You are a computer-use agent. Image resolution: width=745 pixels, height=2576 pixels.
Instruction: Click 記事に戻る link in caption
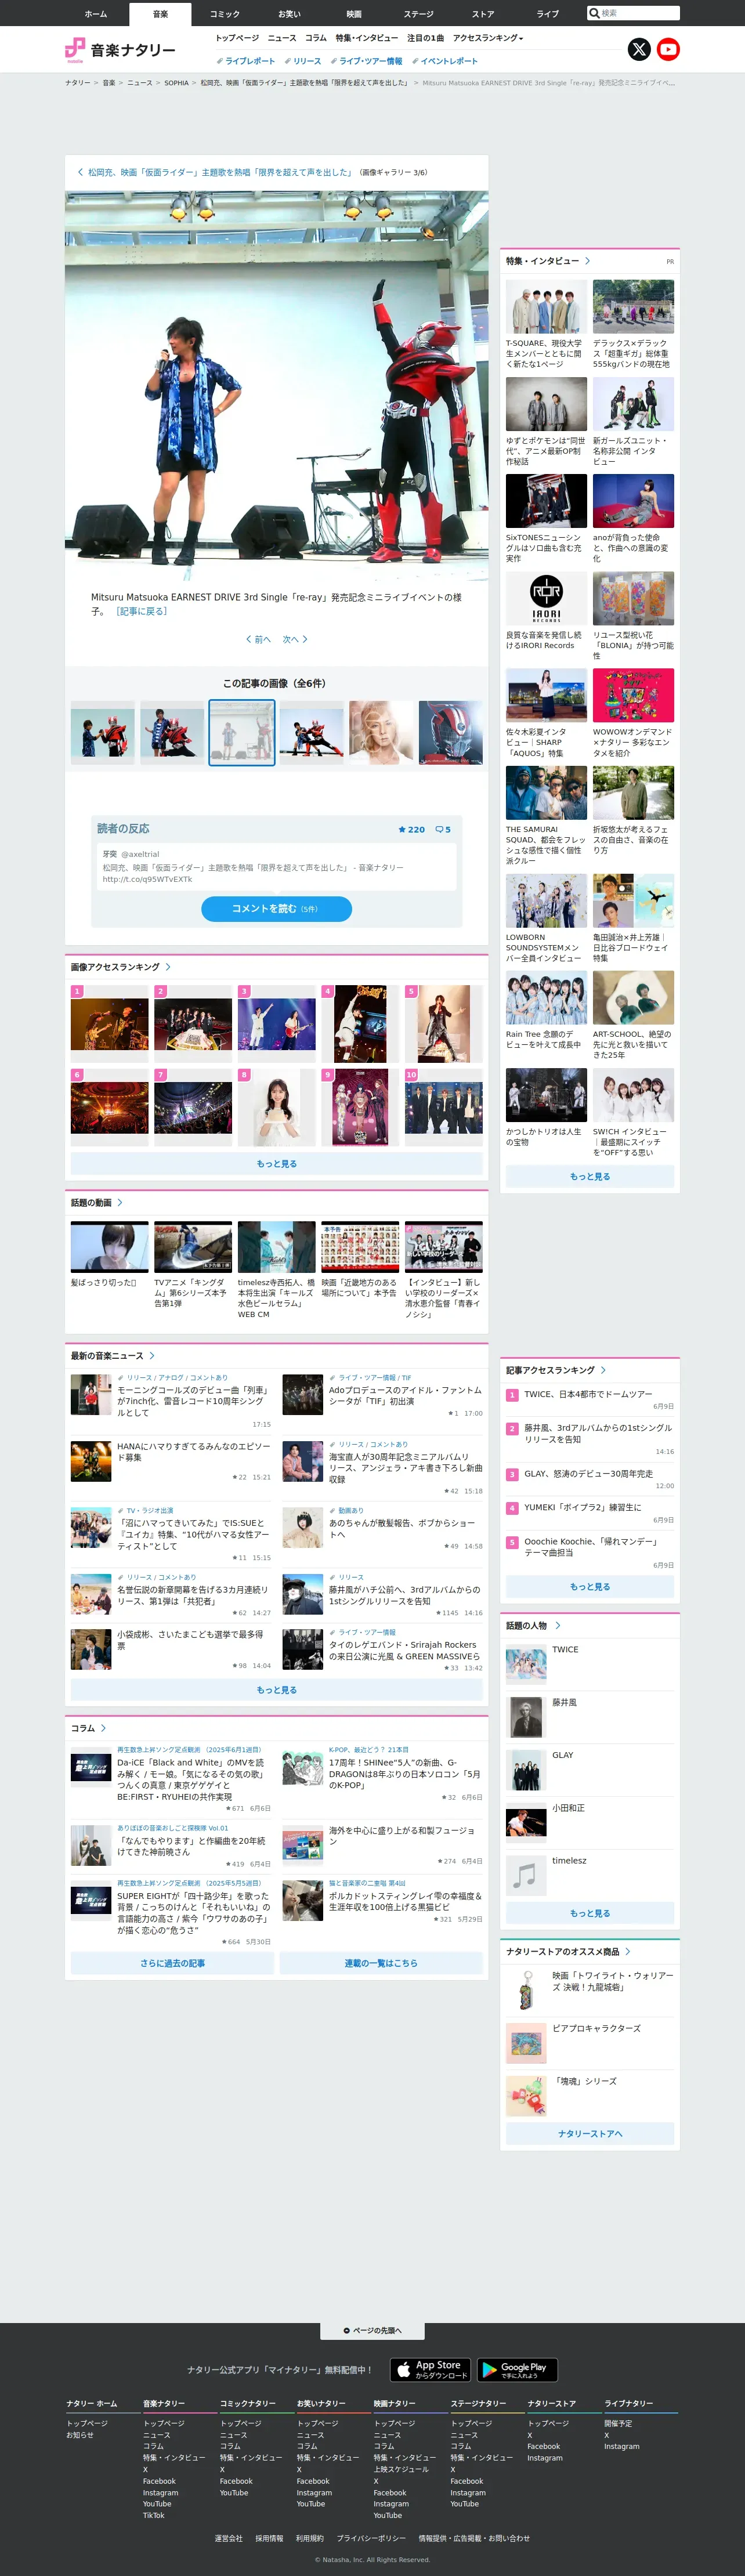click(142, 611)
